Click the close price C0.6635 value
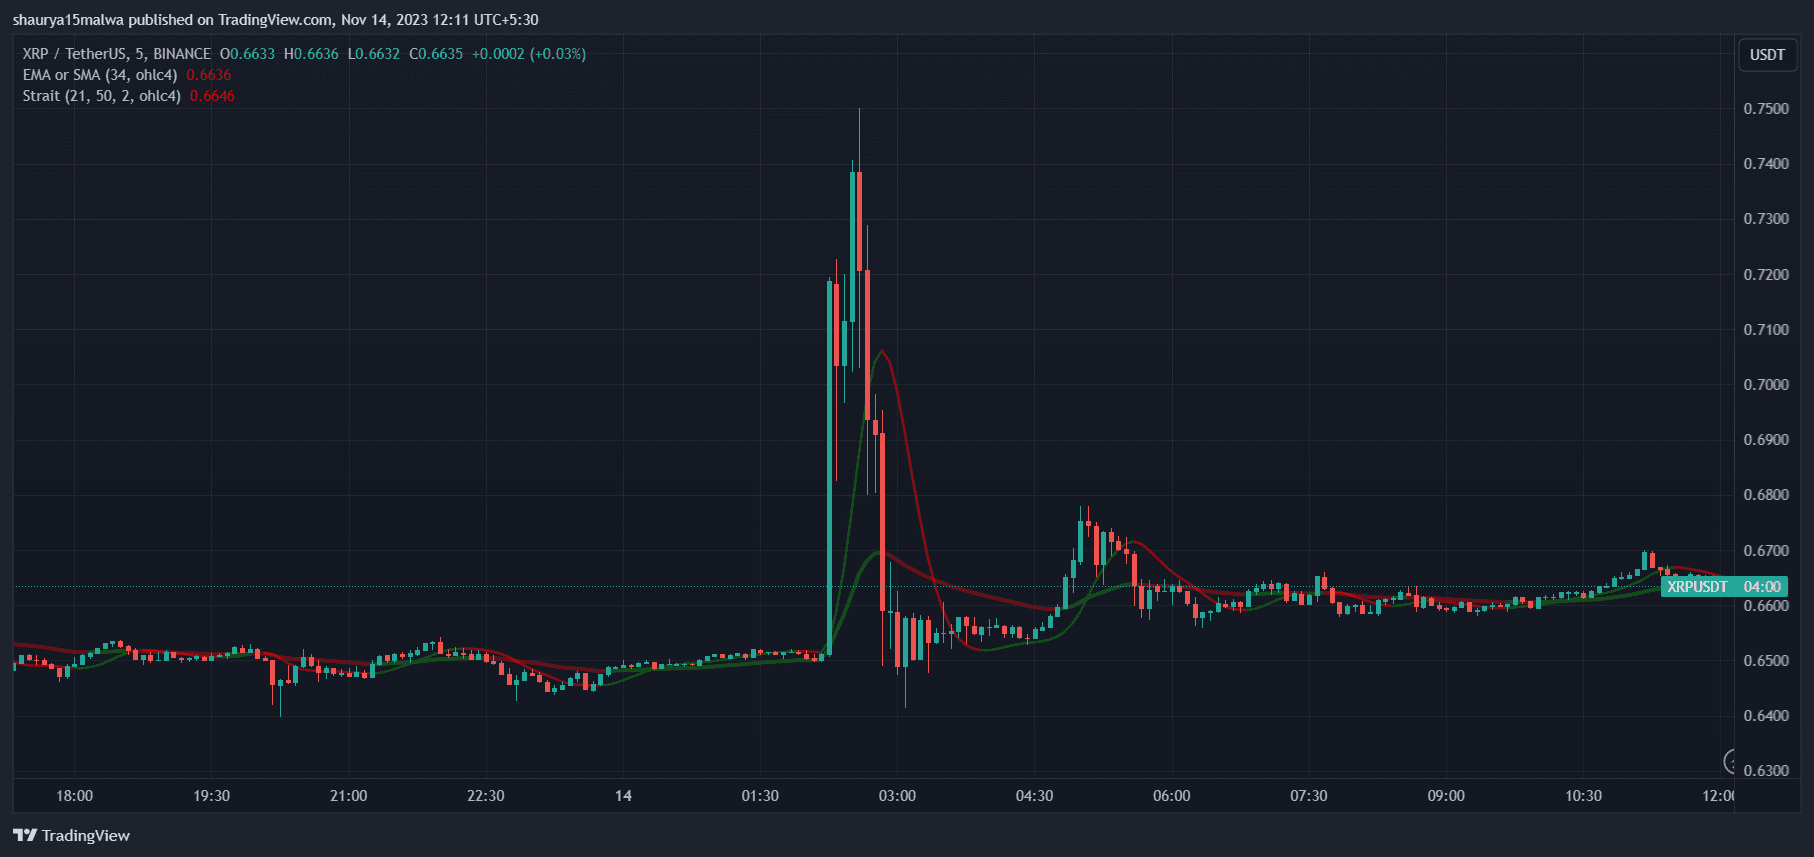The height and width of the screenshot is (857, 1814). 437,54
